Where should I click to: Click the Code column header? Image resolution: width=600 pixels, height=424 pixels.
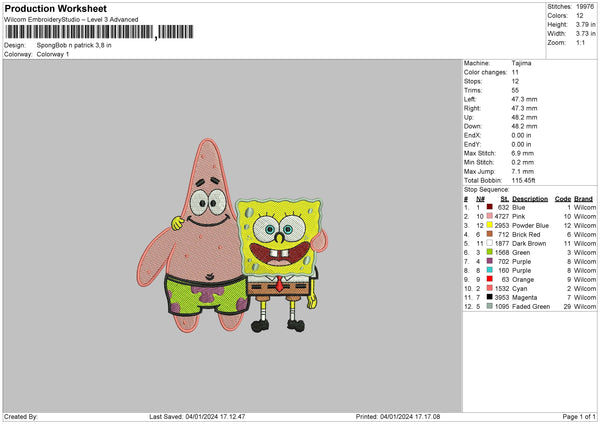(562, 199)
